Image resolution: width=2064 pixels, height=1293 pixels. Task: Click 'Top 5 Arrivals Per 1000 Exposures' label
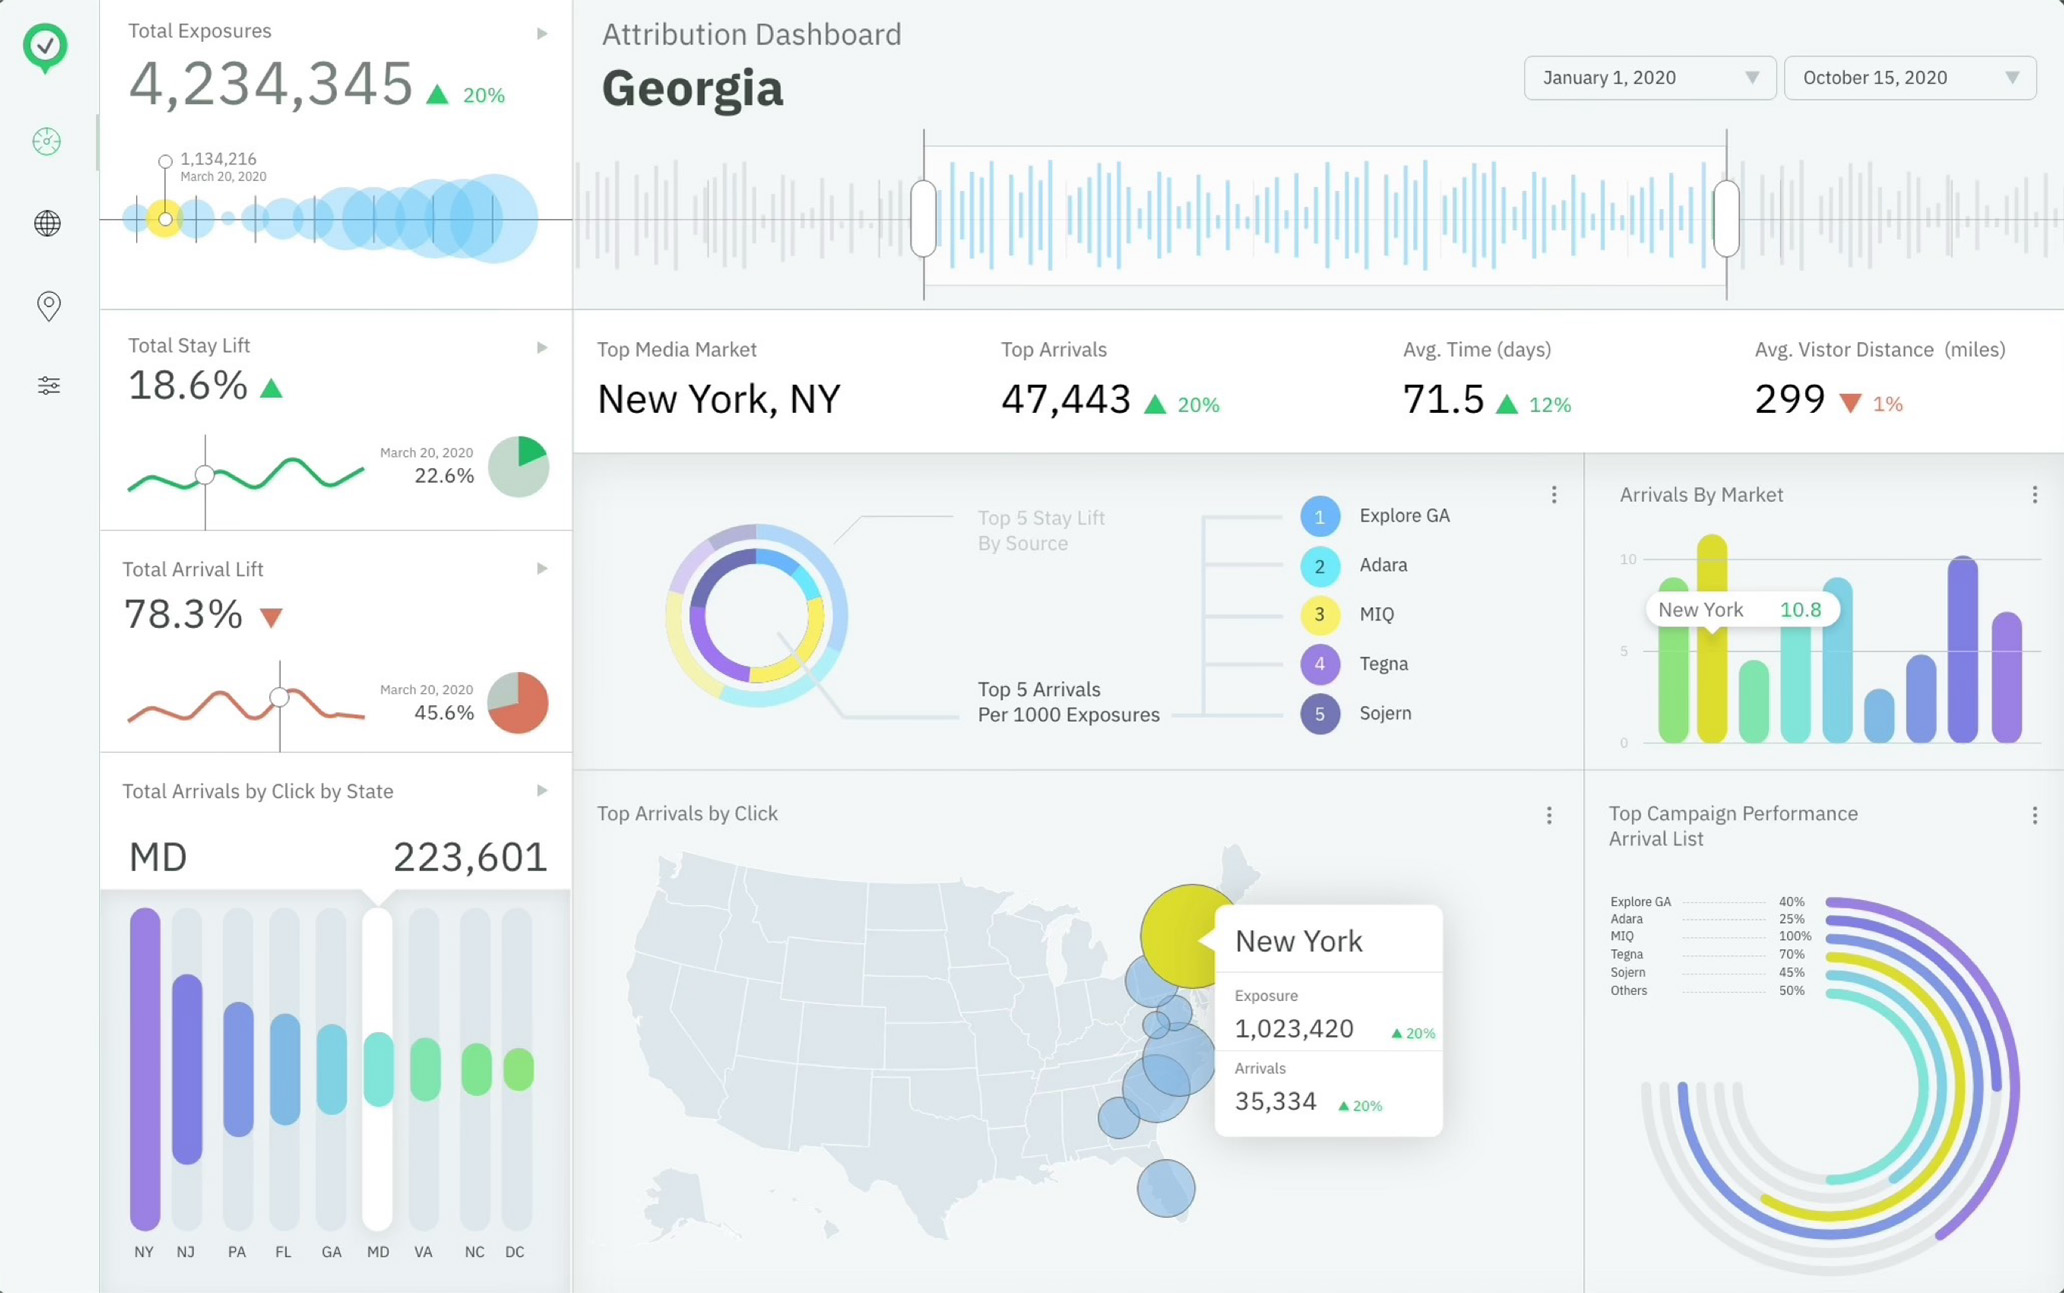(1069, 702)
